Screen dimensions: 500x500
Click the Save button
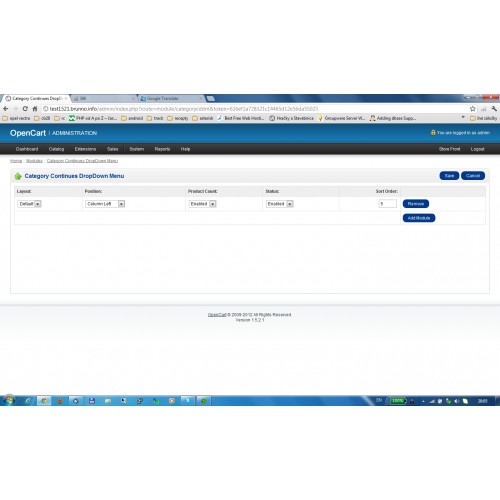point(449,176)
